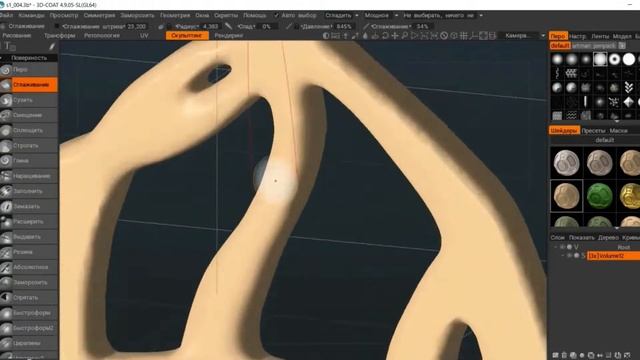The image size is (640, 360).
Task: Select the Замазать sculpt tool
Action: (x=29, y=207)
